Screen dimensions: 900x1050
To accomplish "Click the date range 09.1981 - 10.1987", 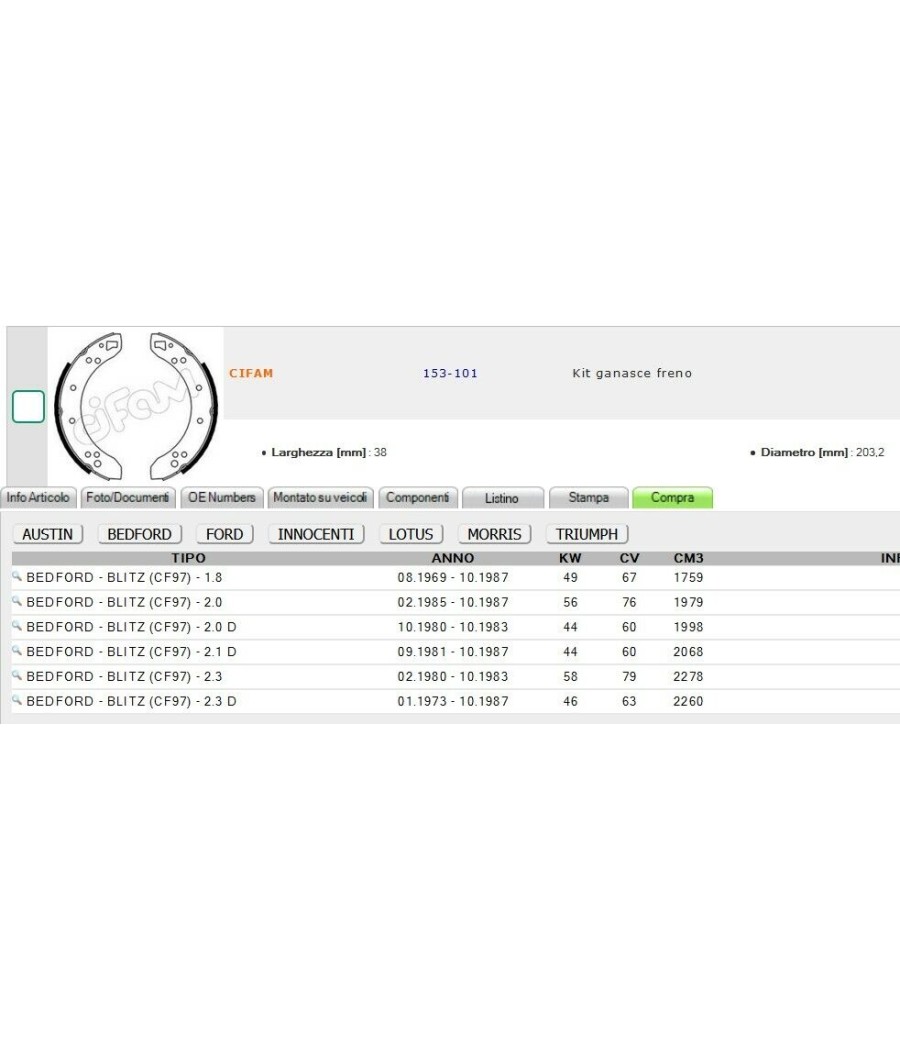I will click(453, 652).
